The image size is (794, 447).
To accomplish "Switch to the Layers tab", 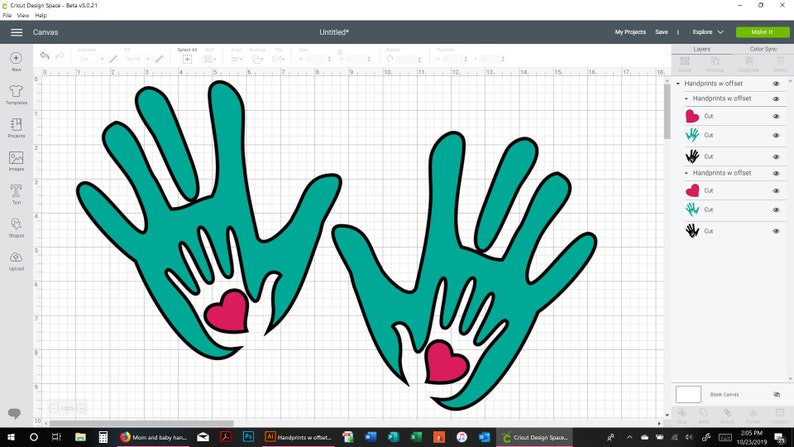I will point(701,49).
